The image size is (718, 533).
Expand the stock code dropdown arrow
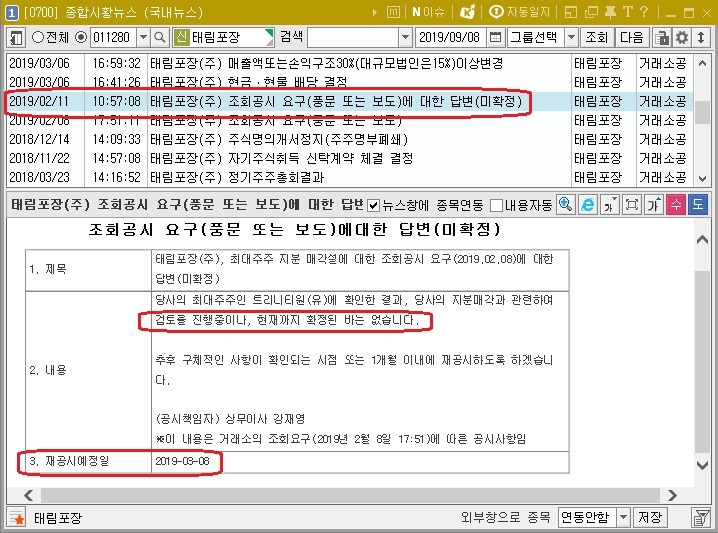point(143,37)
